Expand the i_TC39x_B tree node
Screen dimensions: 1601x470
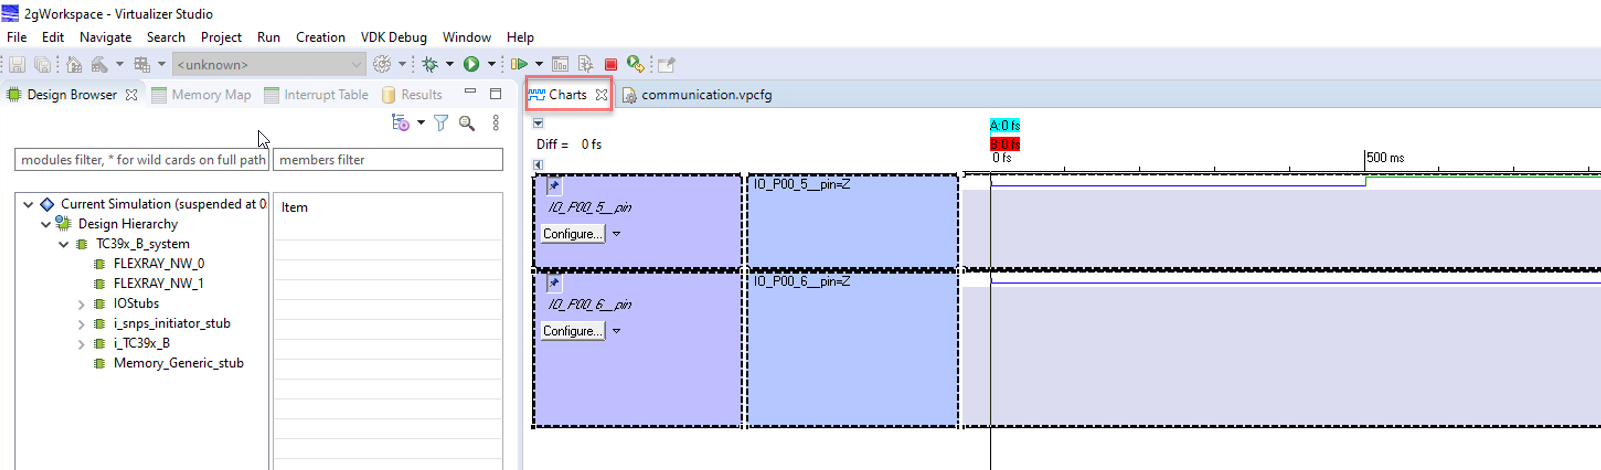point(81,344)
